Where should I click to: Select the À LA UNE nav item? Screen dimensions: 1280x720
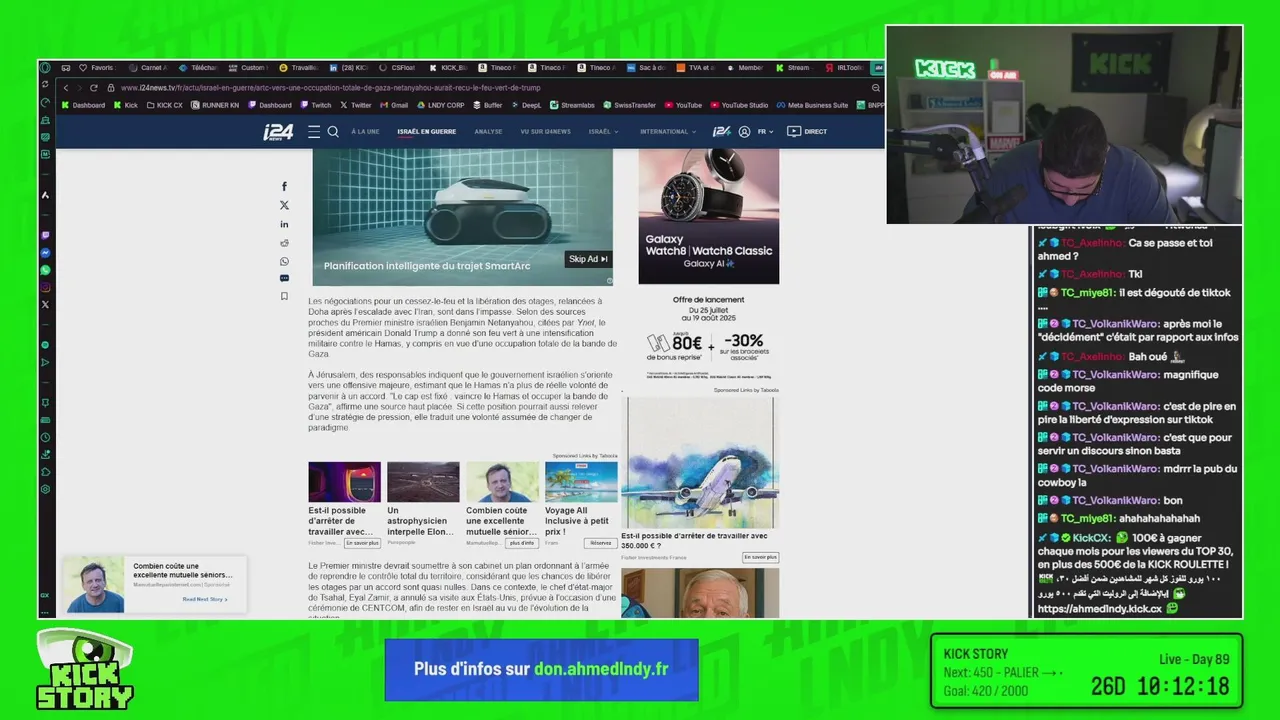(x=365, y=132)
